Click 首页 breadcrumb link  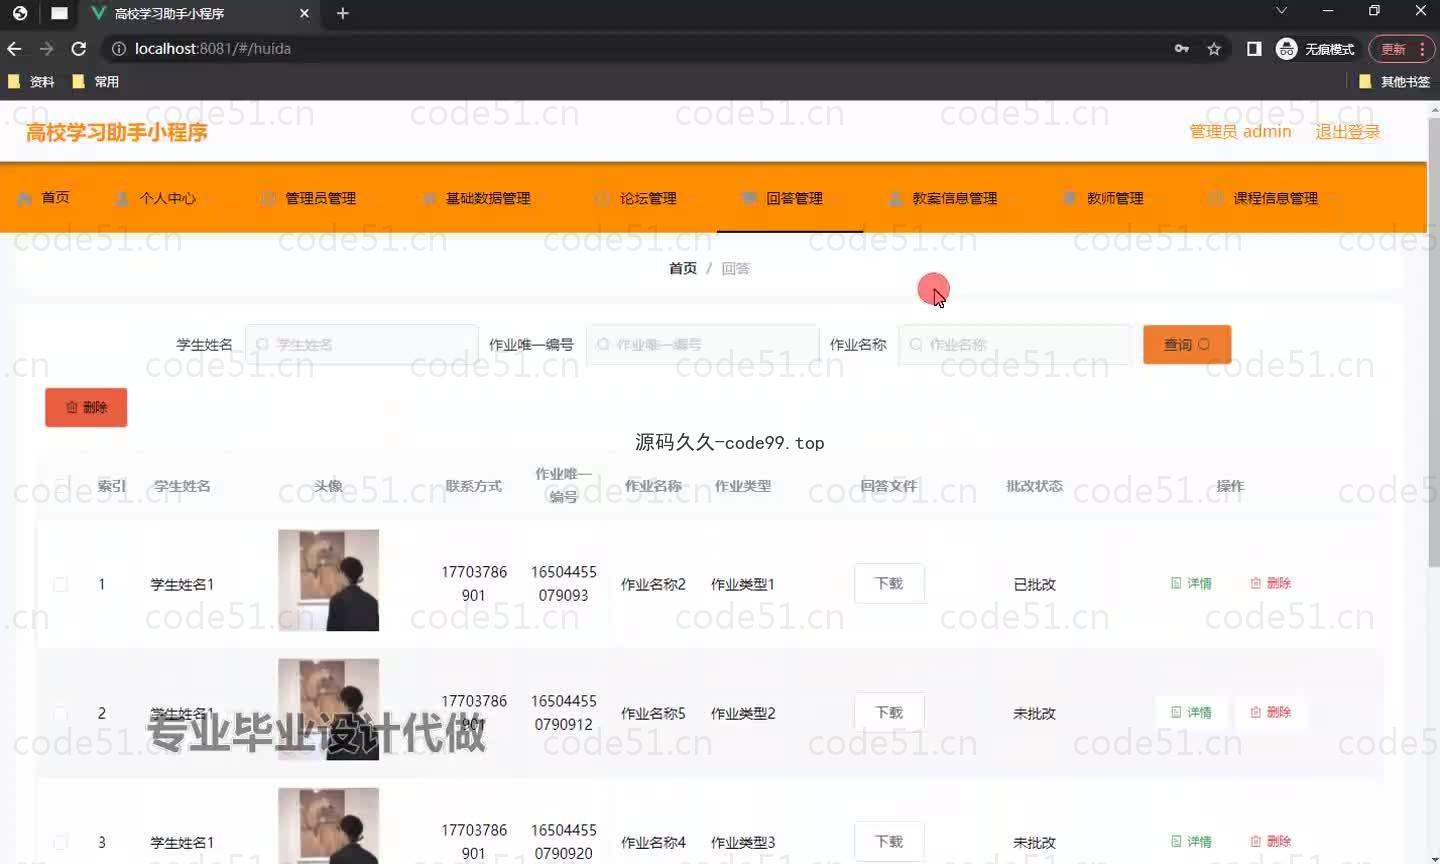tap(682, 268)
